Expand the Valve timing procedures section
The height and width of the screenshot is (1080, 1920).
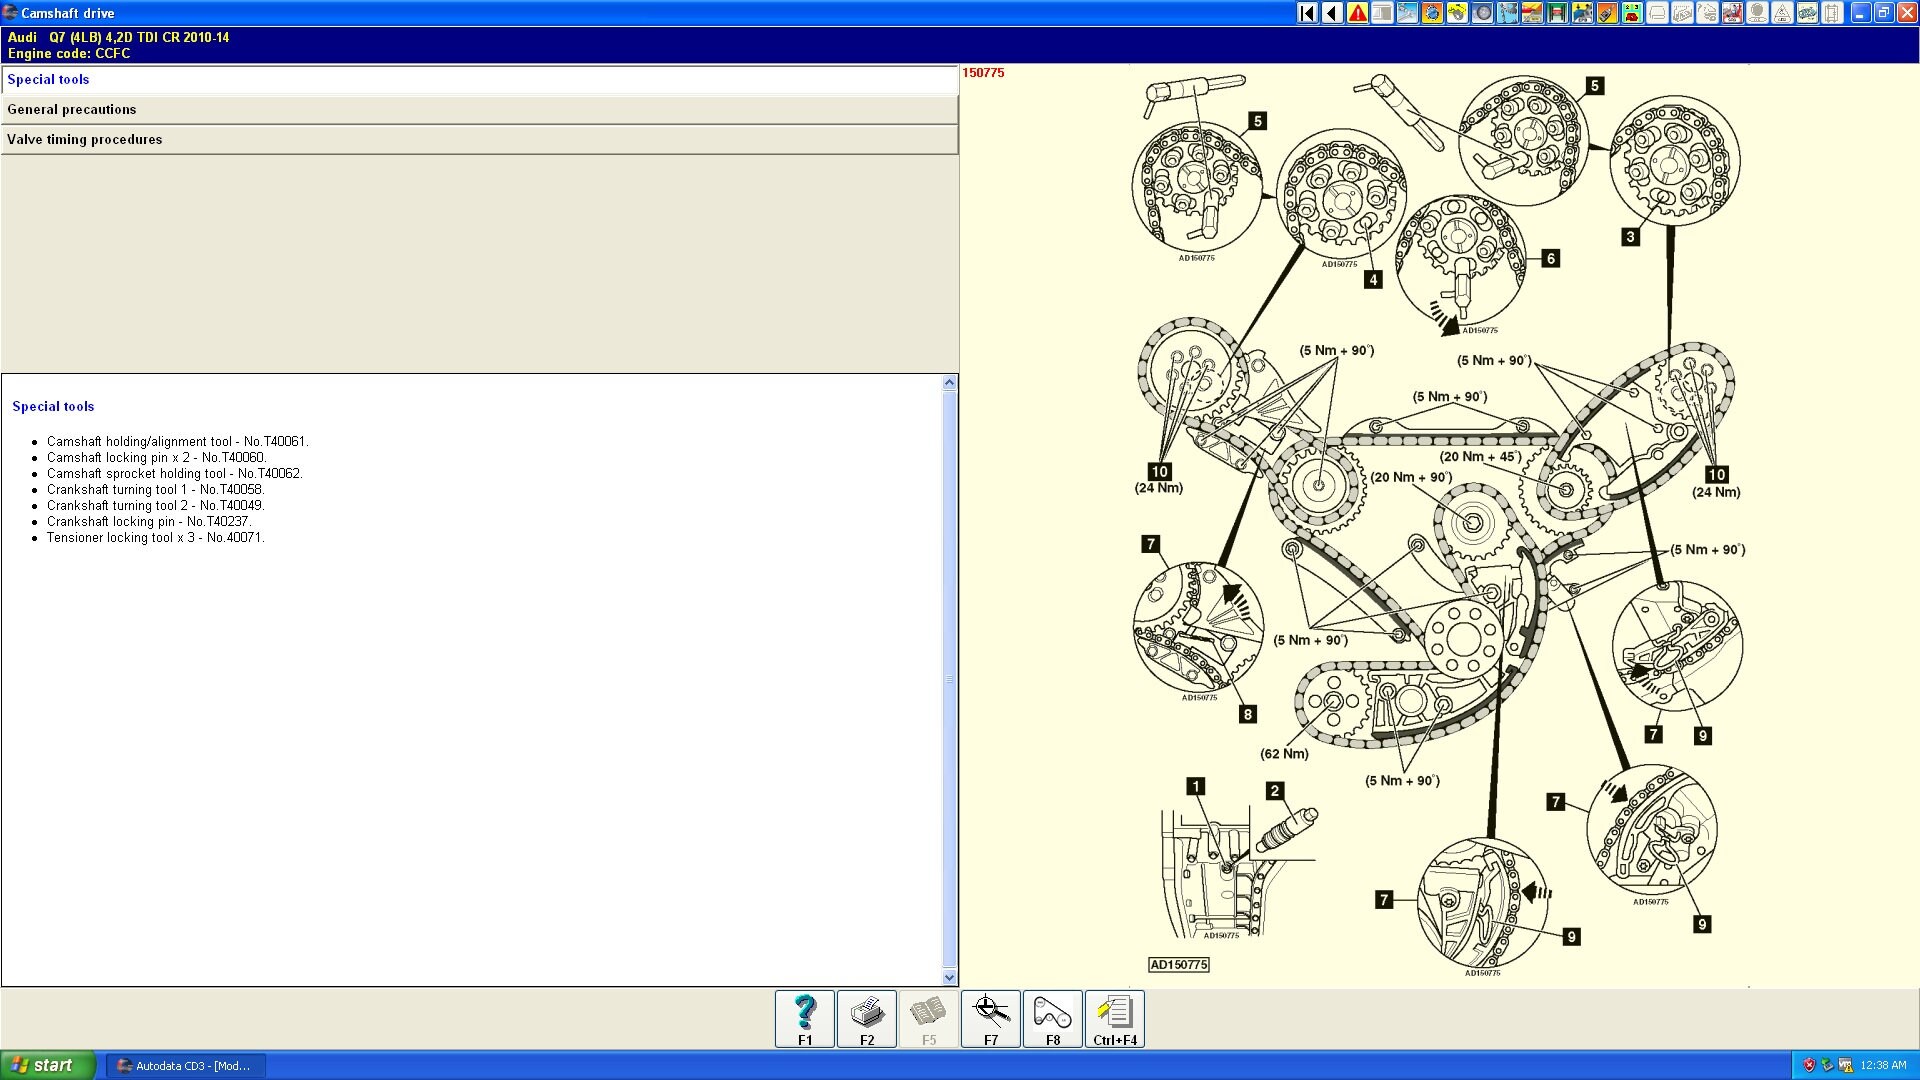[480, 140]
